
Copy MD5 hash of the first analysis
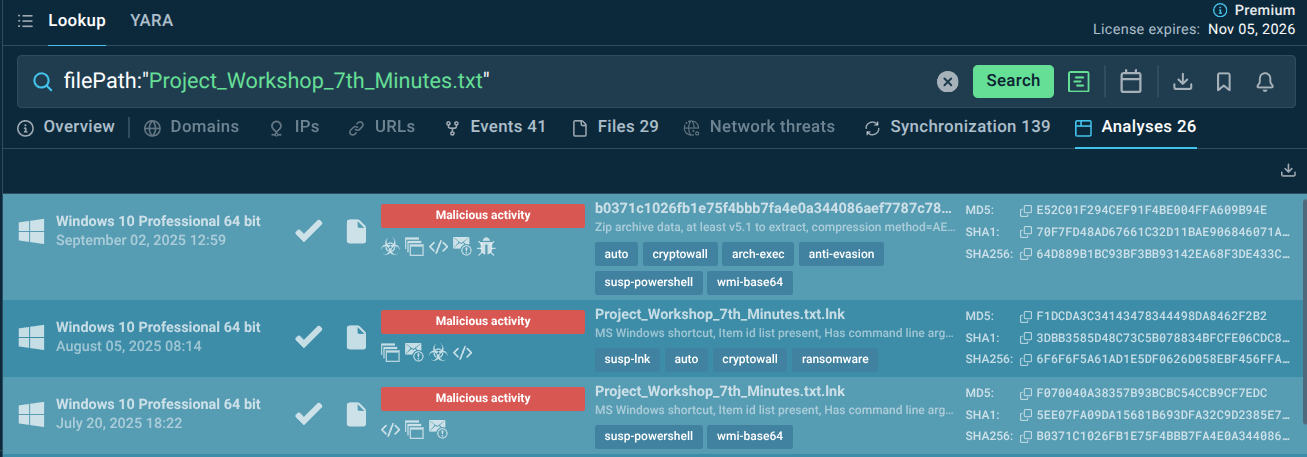click(1025, 210)
